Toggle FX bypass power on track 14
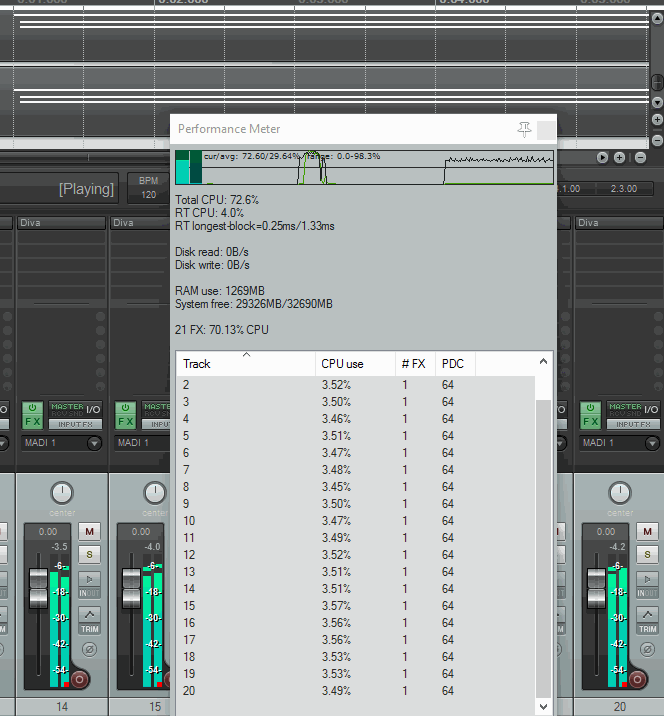This screenshot has height=716, width=664. (x=32, y=407)
